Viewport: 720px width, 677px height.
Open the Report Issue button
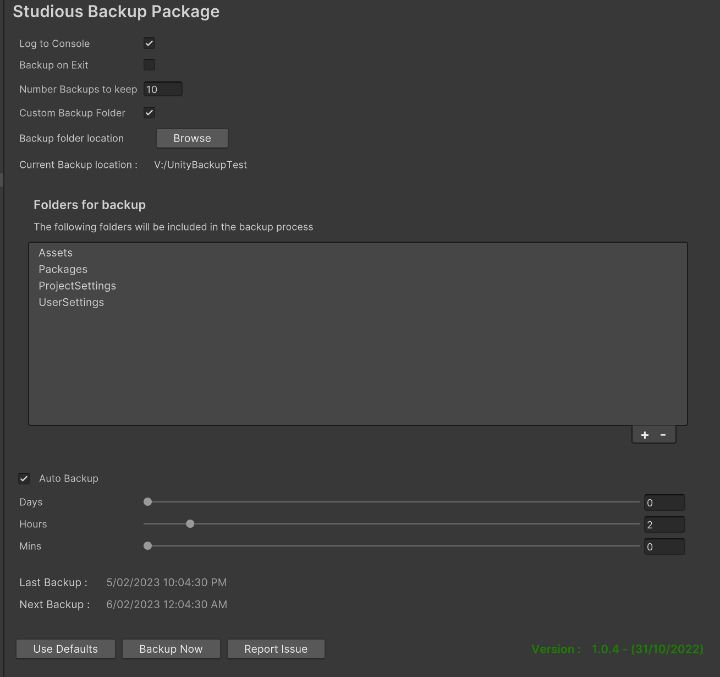pyautogui.click(x=276, y=649)
